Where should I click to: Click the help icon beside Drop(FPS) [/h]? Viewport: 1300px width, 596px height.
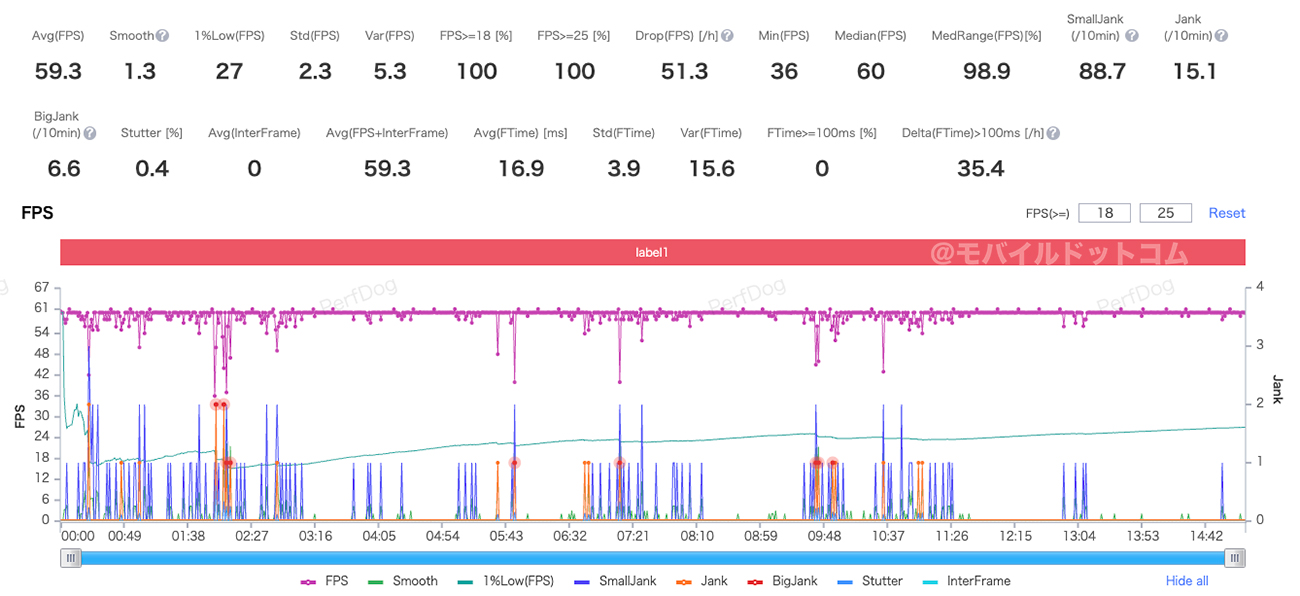(727, 36)
